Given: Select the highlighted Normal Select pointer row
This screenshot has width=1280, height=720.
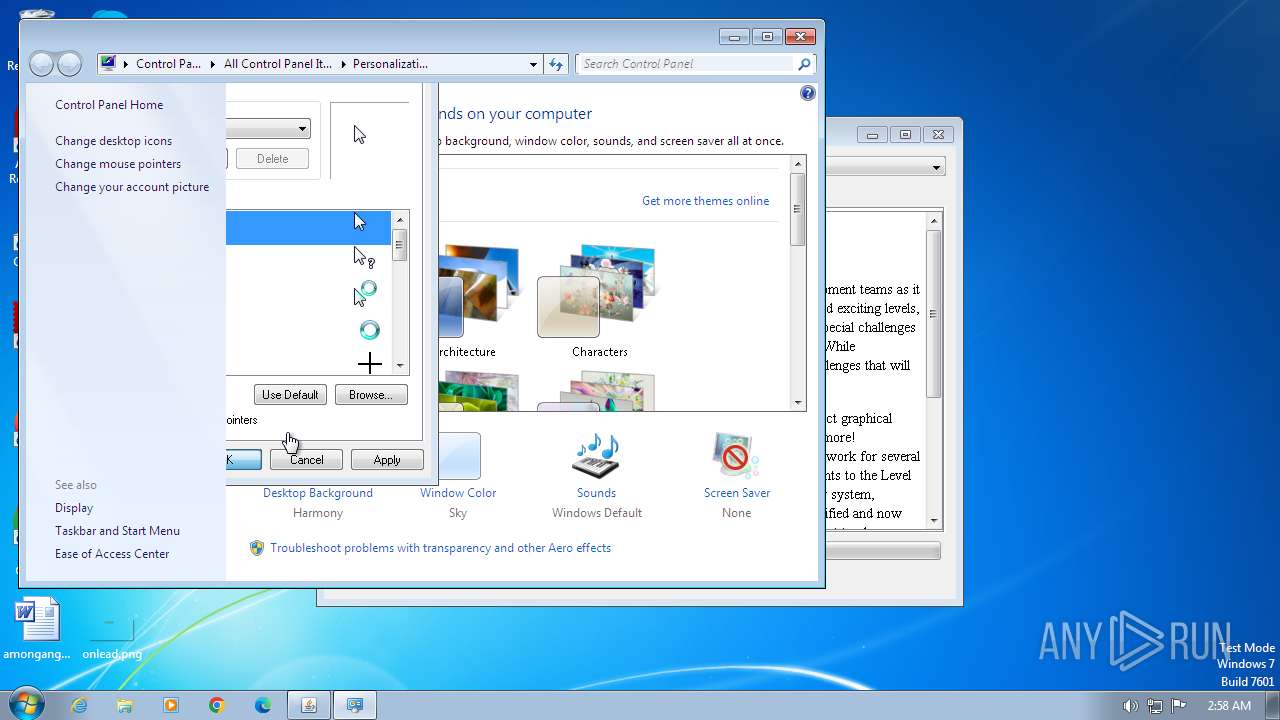Looking at the screenshot, I should (308, 227).
